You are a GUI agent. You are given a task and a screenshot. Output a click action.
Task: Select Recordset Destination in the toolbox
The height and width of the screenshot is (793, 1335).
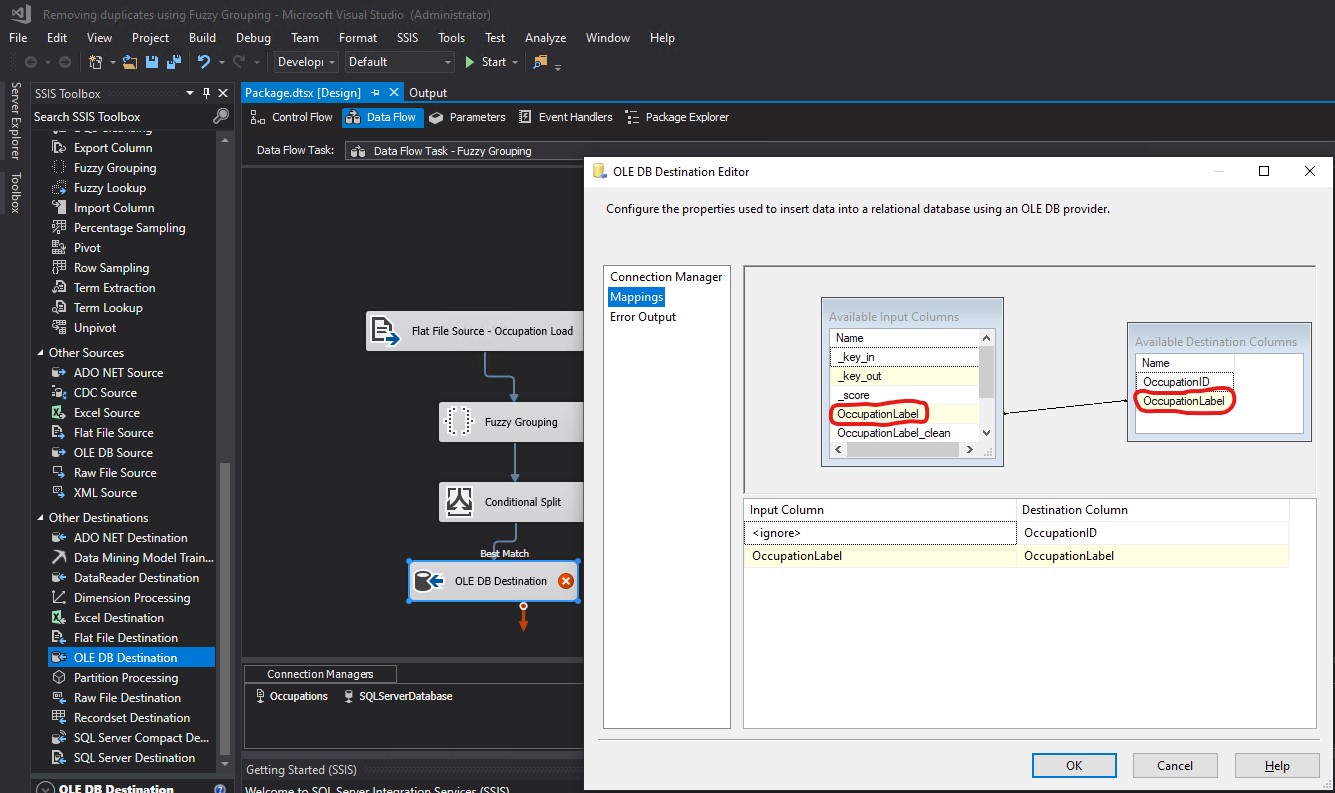(x=132, y=718)
